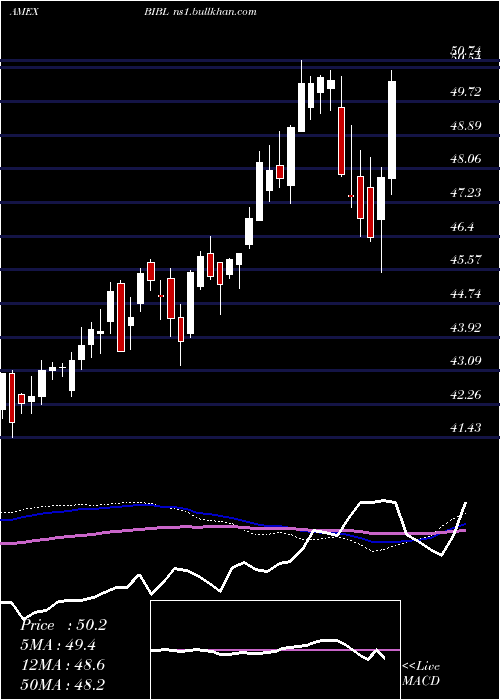Click the BIBL ns1.bullkhan.com title text

(200, 12)
